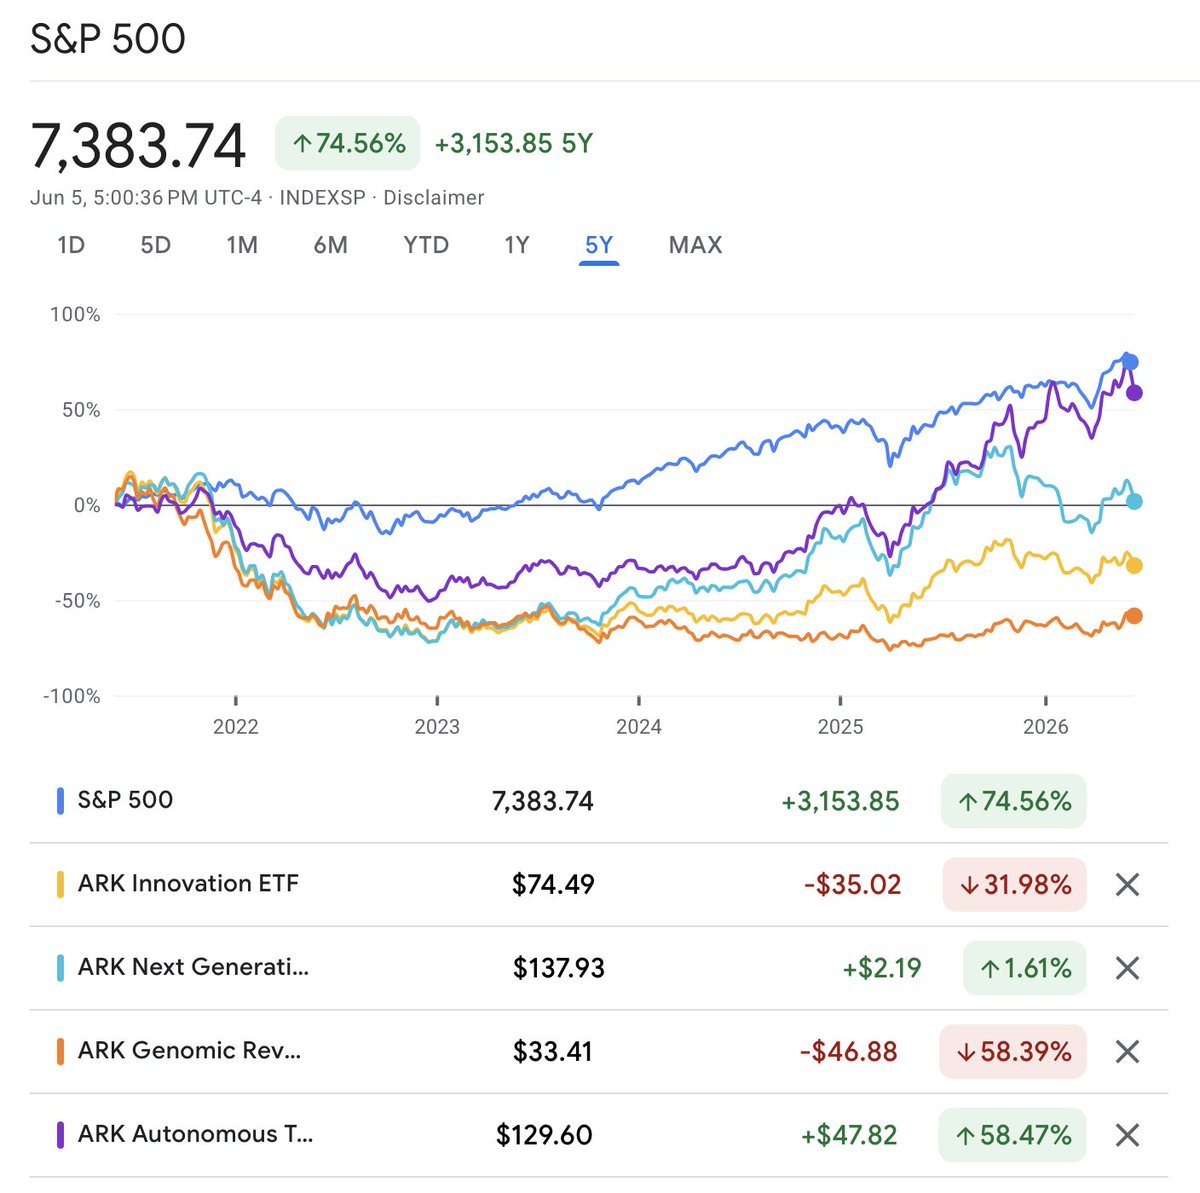Click the header 74.56% change badge
Screen dimensions: 1200x1193
(x=348, y=143)
